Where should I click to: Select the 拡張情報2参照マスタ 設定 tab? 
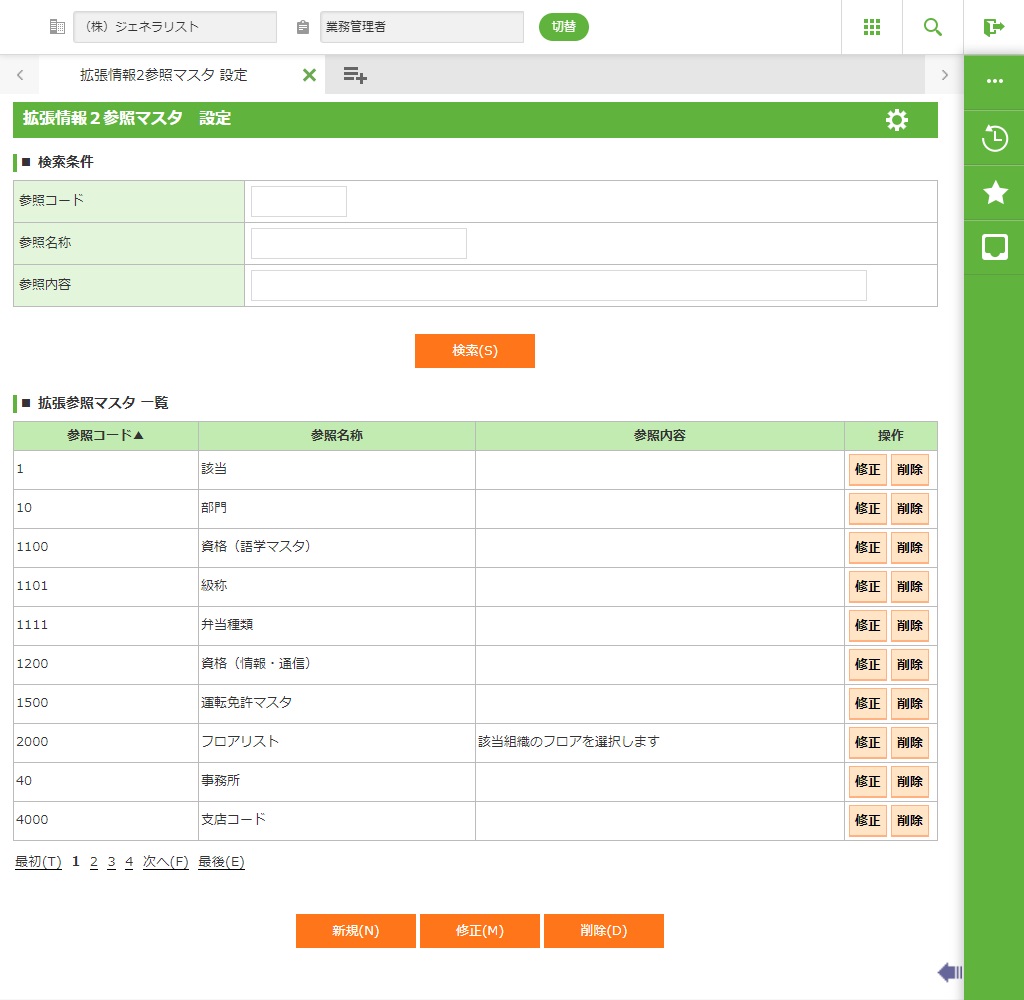(x=164, y=75)
